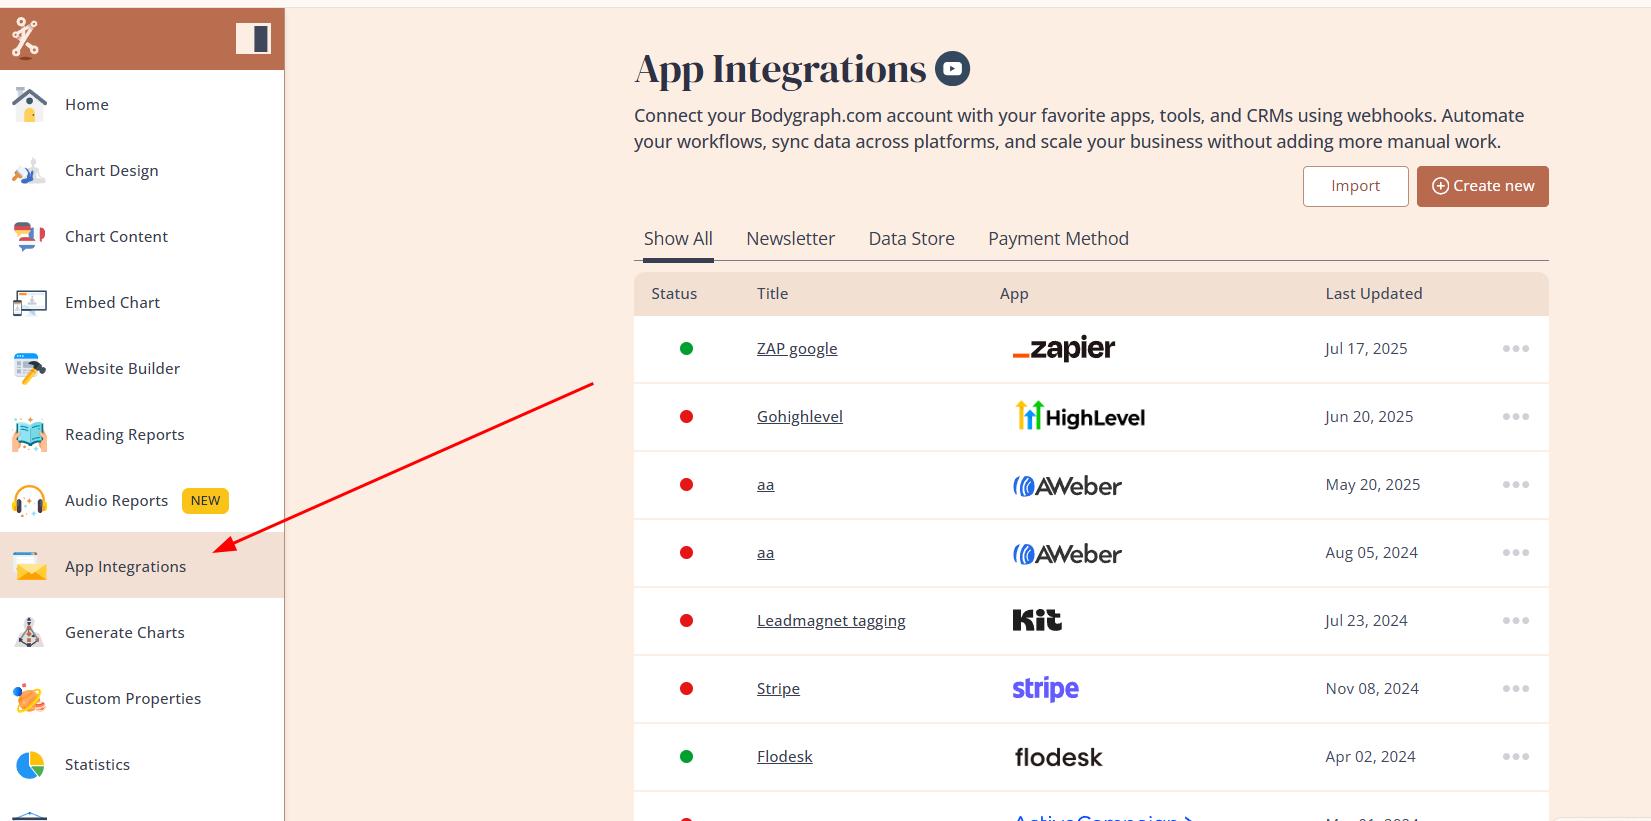Click the red status dot for Leadmagnet tagging
The image size is (1651, 821).
coord(686,621)
